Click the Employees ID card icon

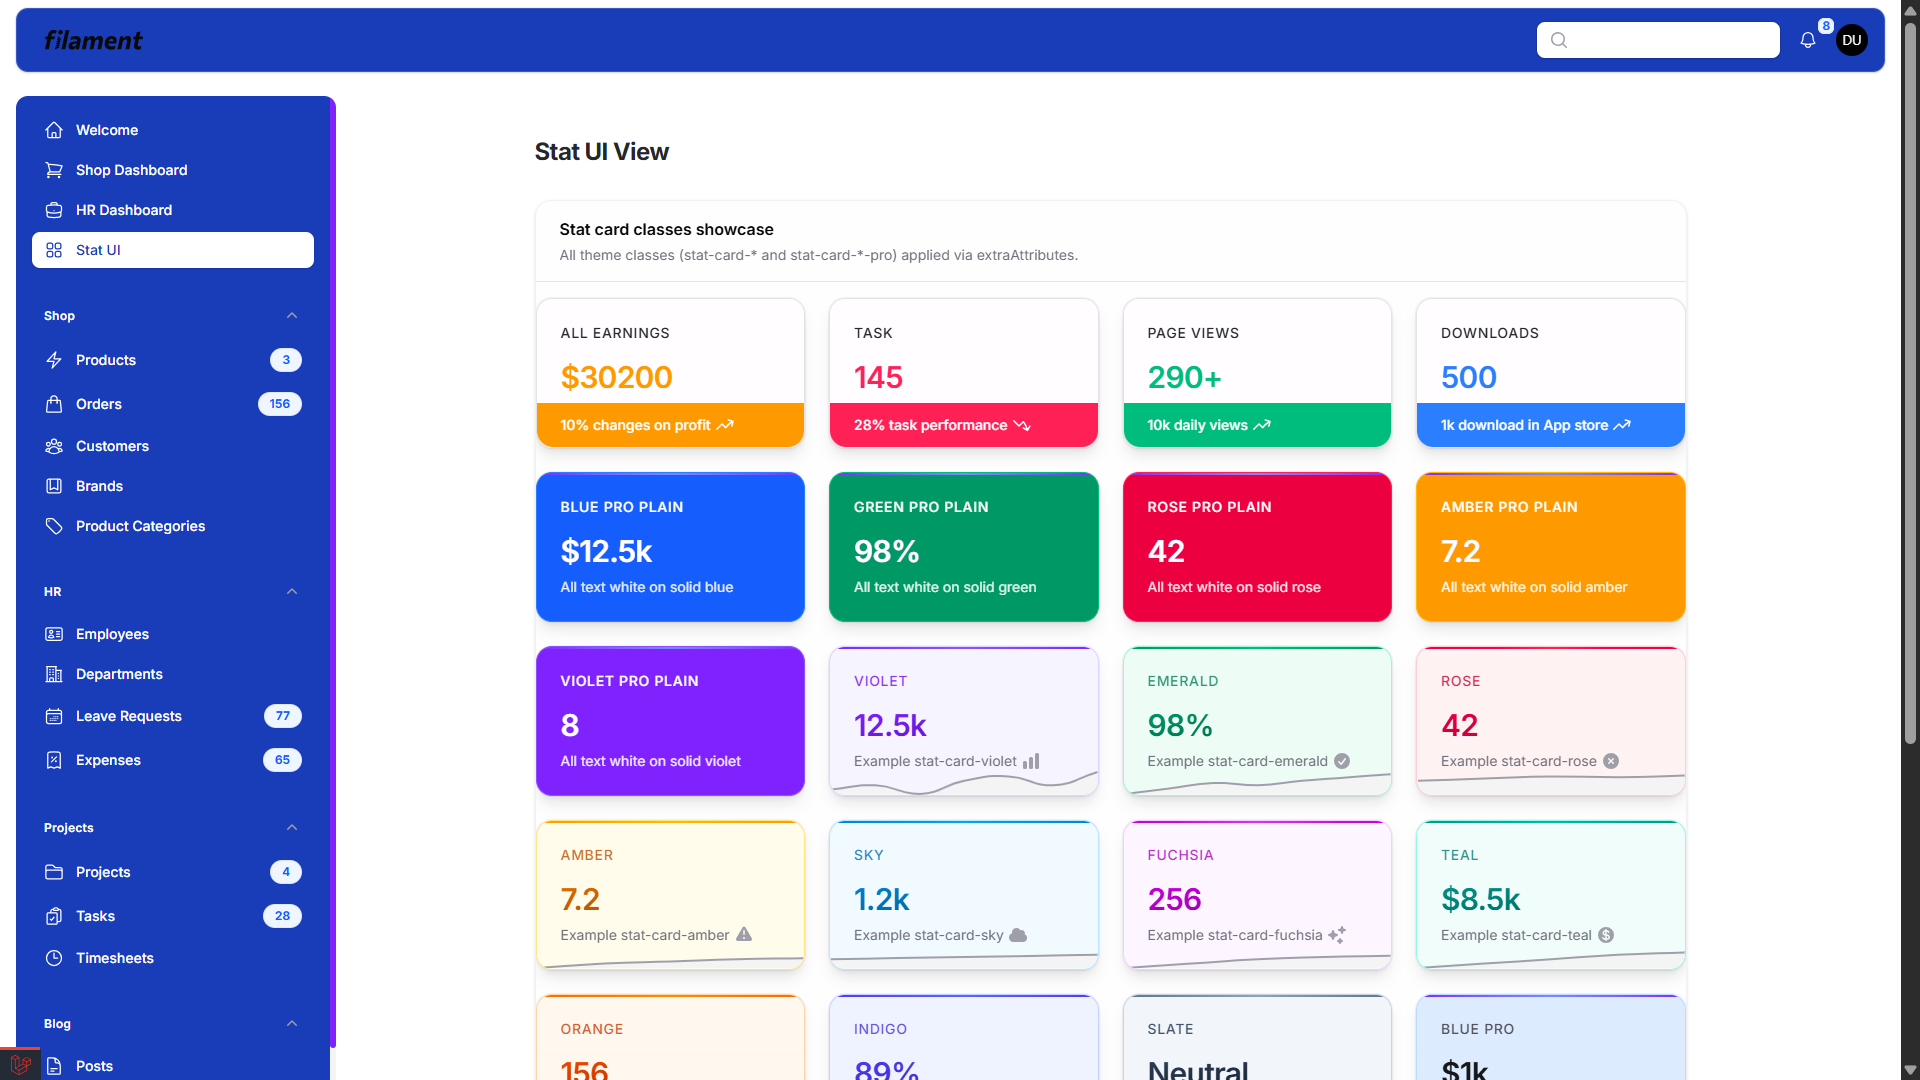[54, 634]
